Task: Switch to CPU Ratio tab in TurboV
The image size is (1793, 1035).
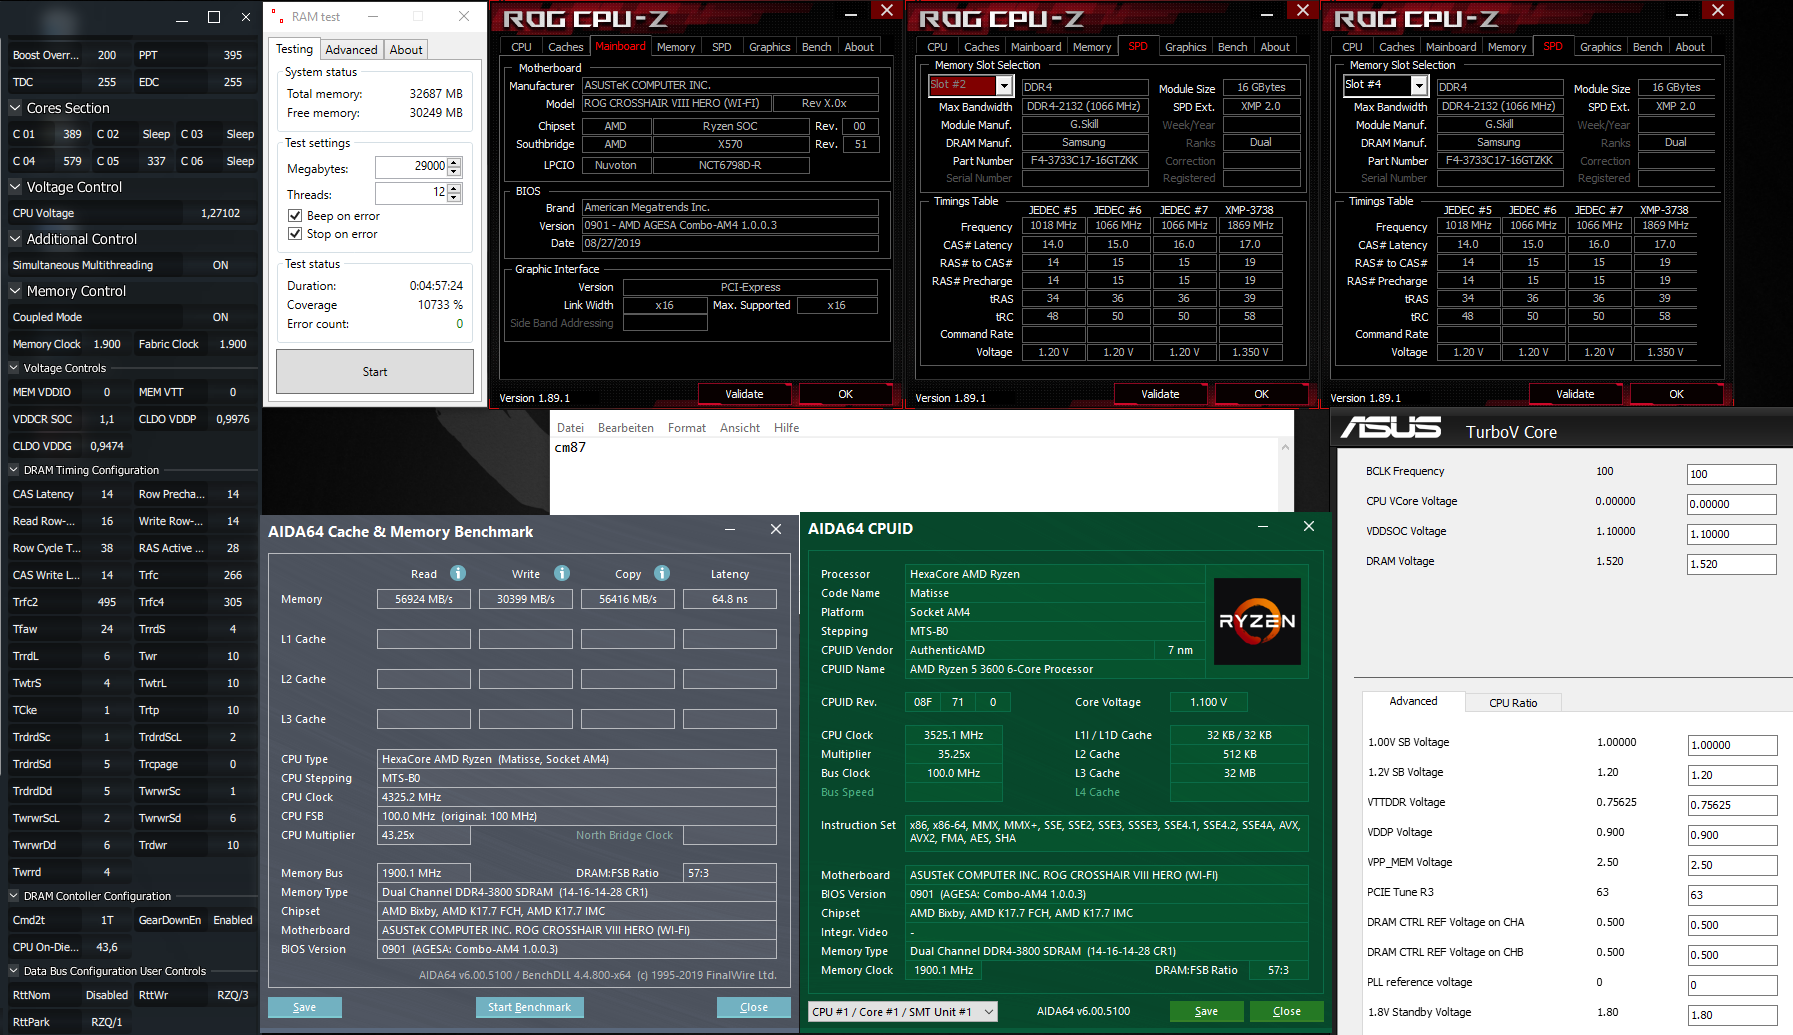Action: [1513, 703]
